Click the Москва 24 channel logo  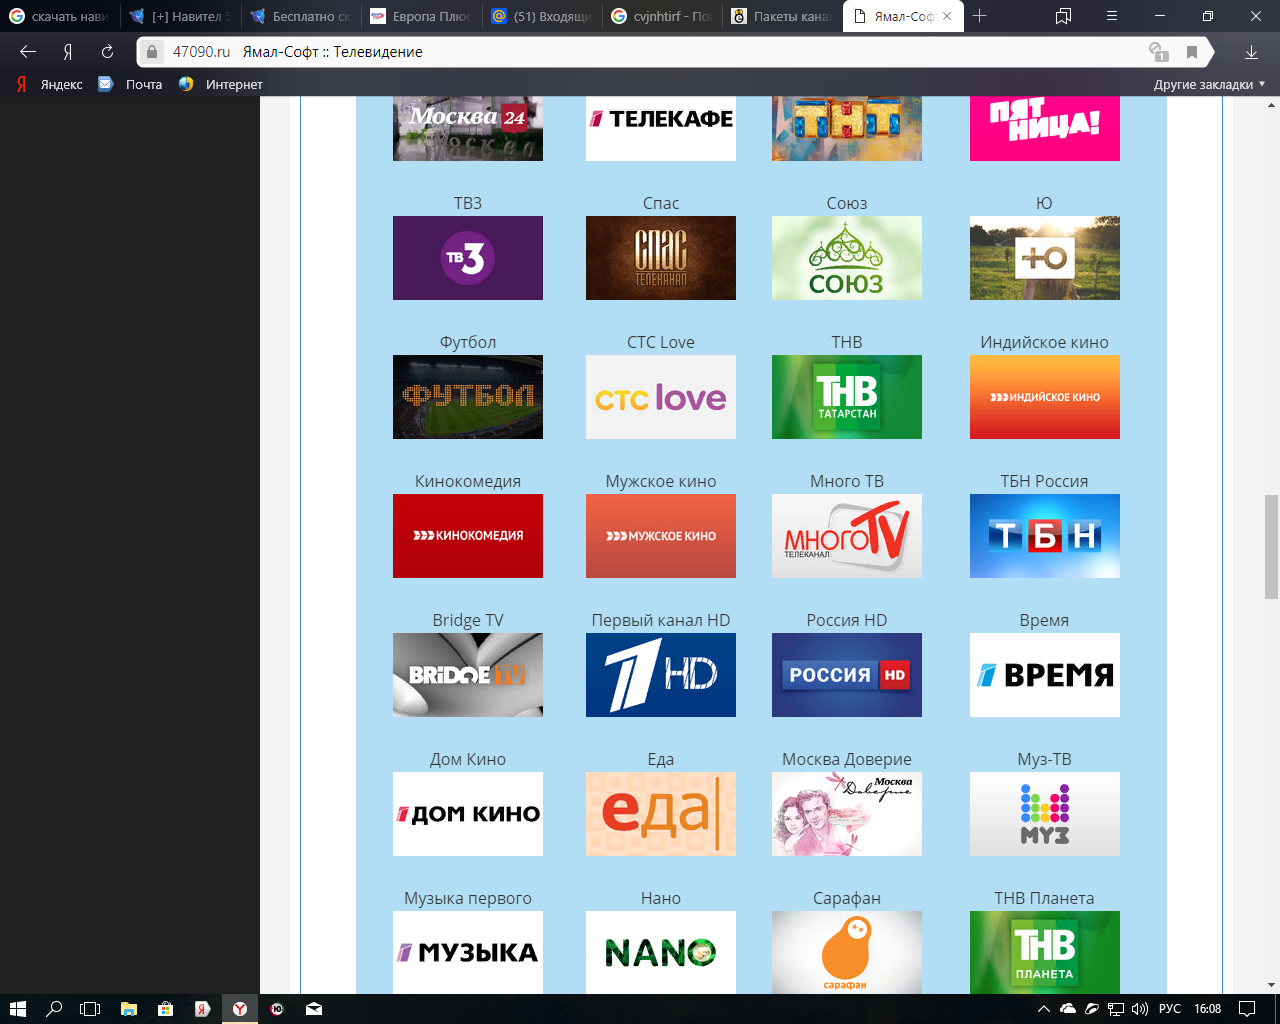point(468,128)
